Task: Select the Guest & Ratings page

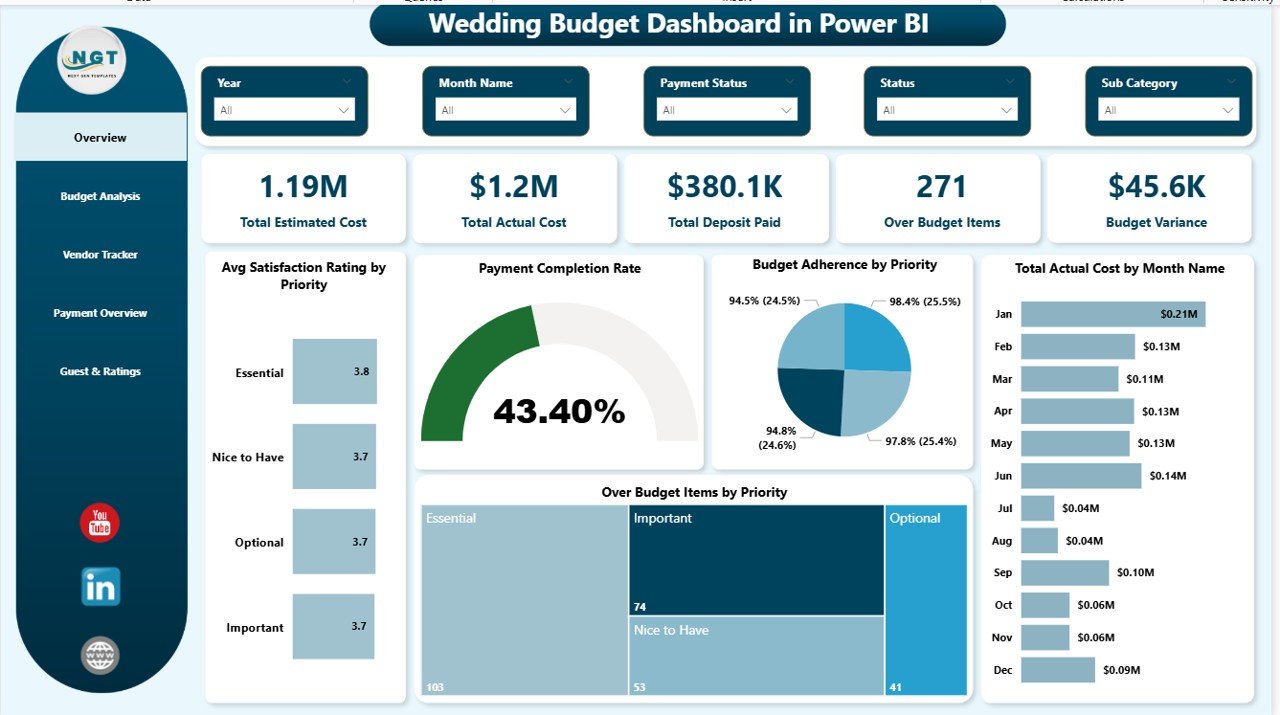Action: 100,371
